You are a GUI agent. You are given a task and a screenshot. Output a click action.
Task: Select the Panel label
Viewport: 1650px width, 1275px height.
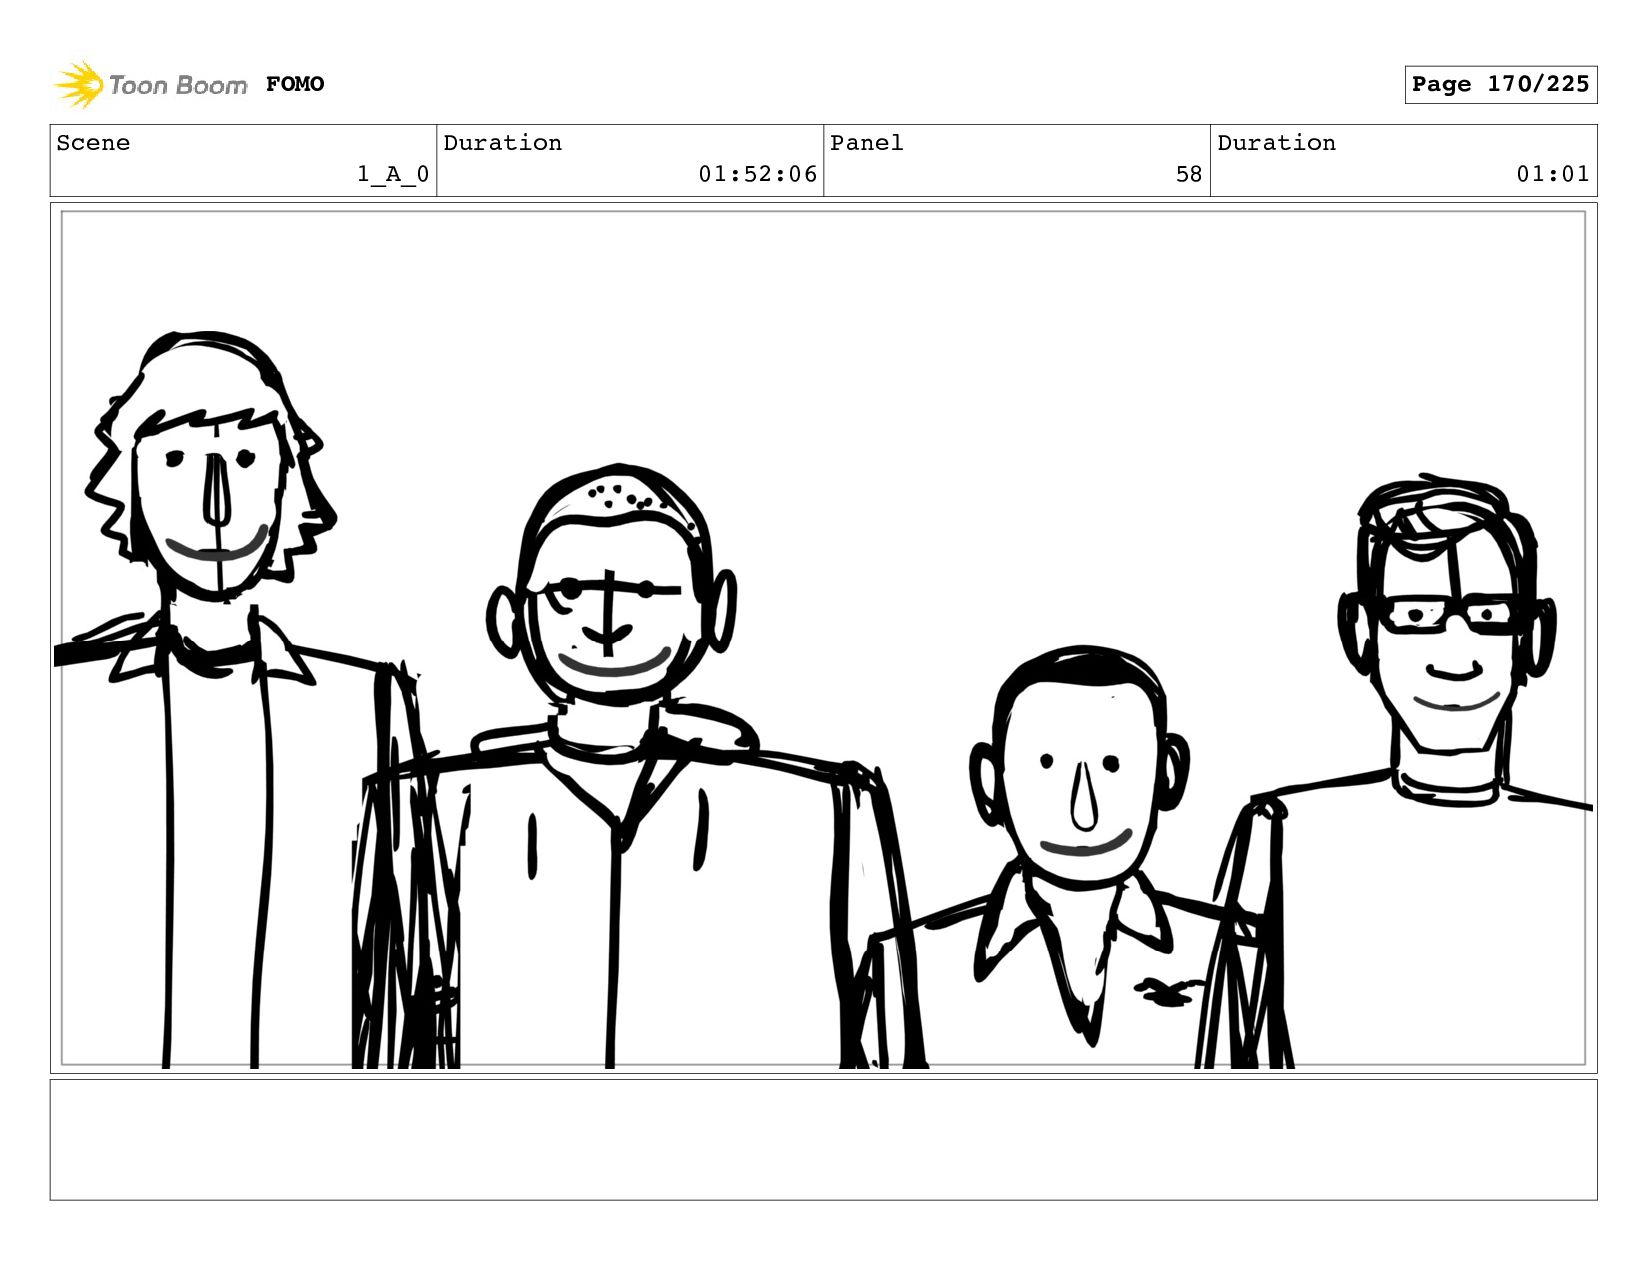coord(866,143)
